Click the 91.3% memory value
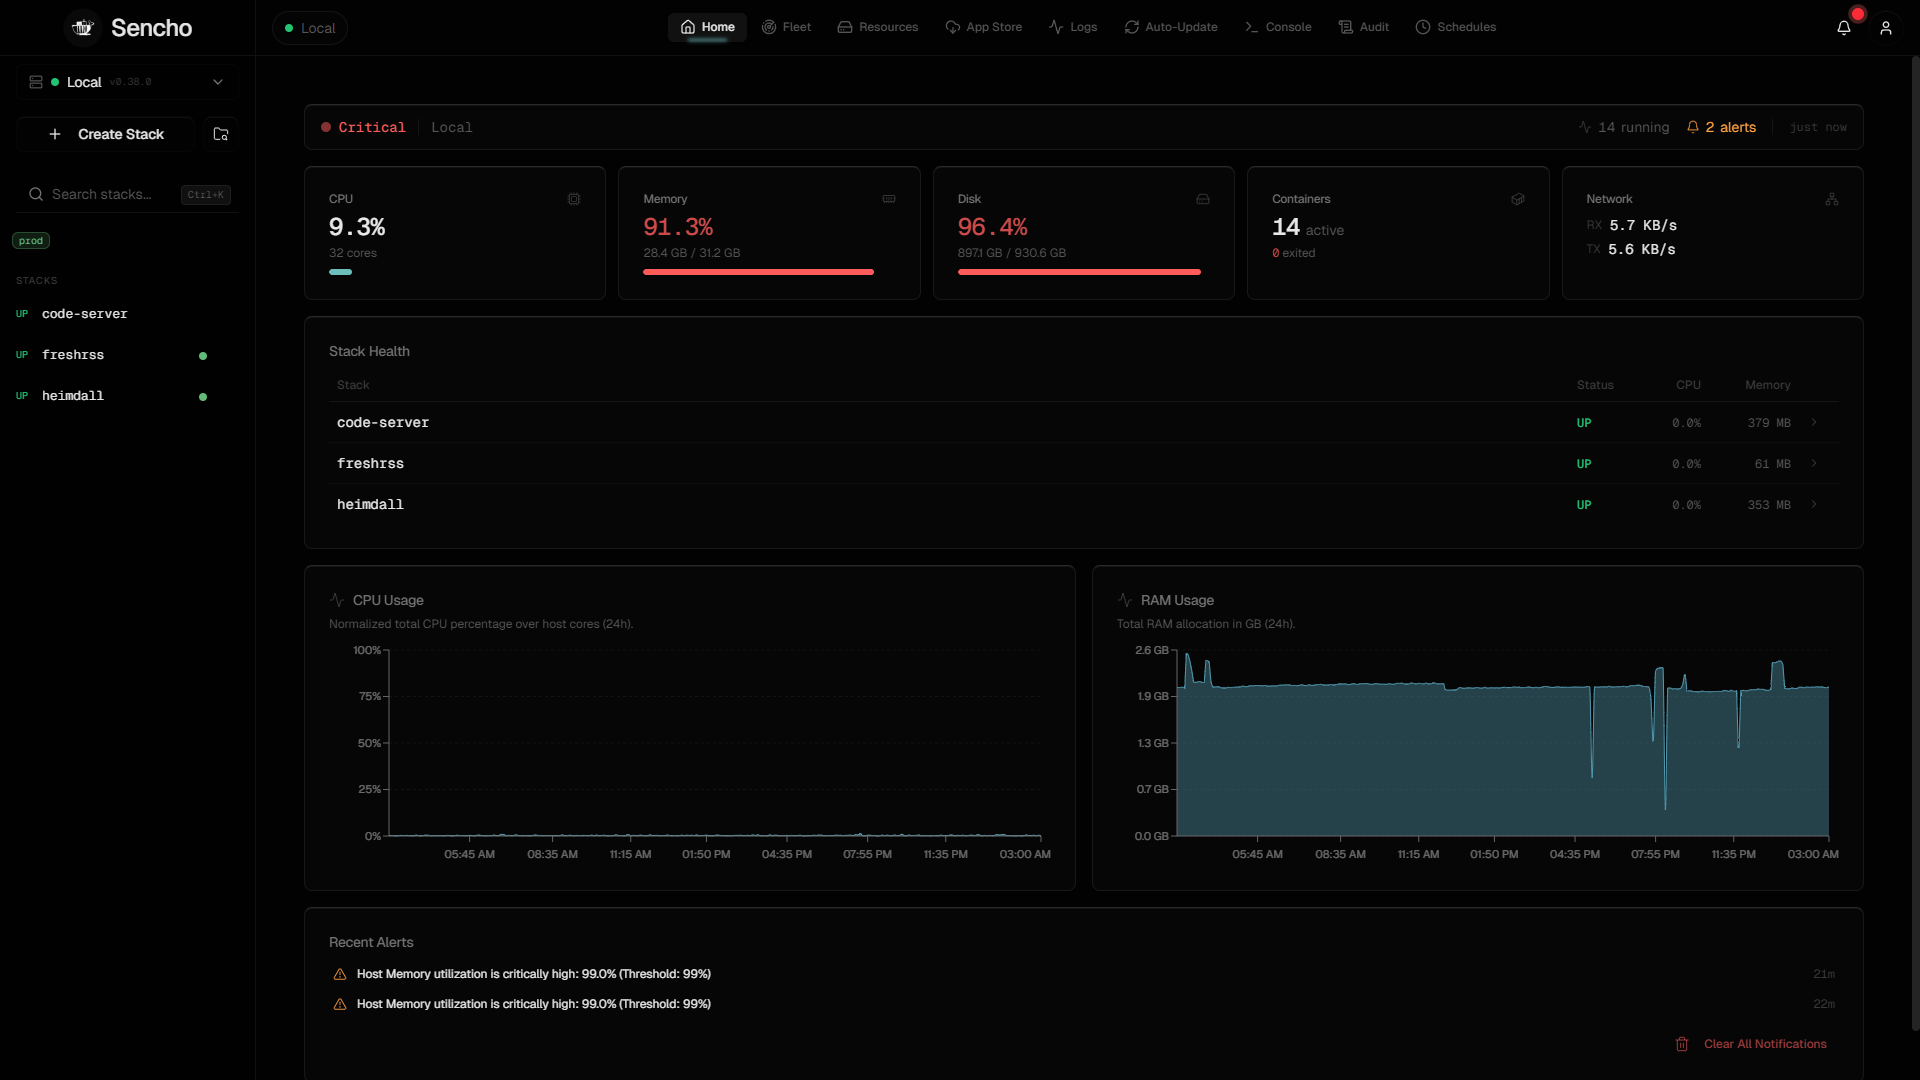Screen dimensions: 1920x1080 678,227
